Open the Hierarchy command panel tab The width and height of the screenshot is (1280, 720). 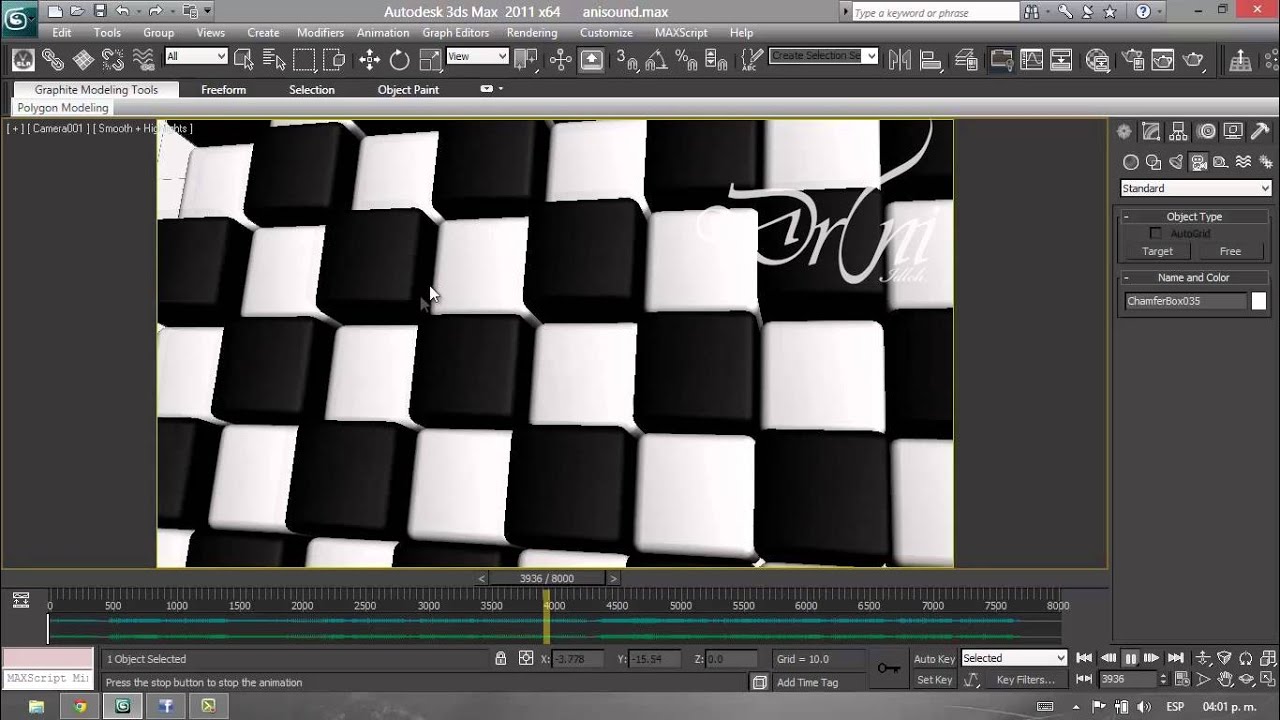1179,131
